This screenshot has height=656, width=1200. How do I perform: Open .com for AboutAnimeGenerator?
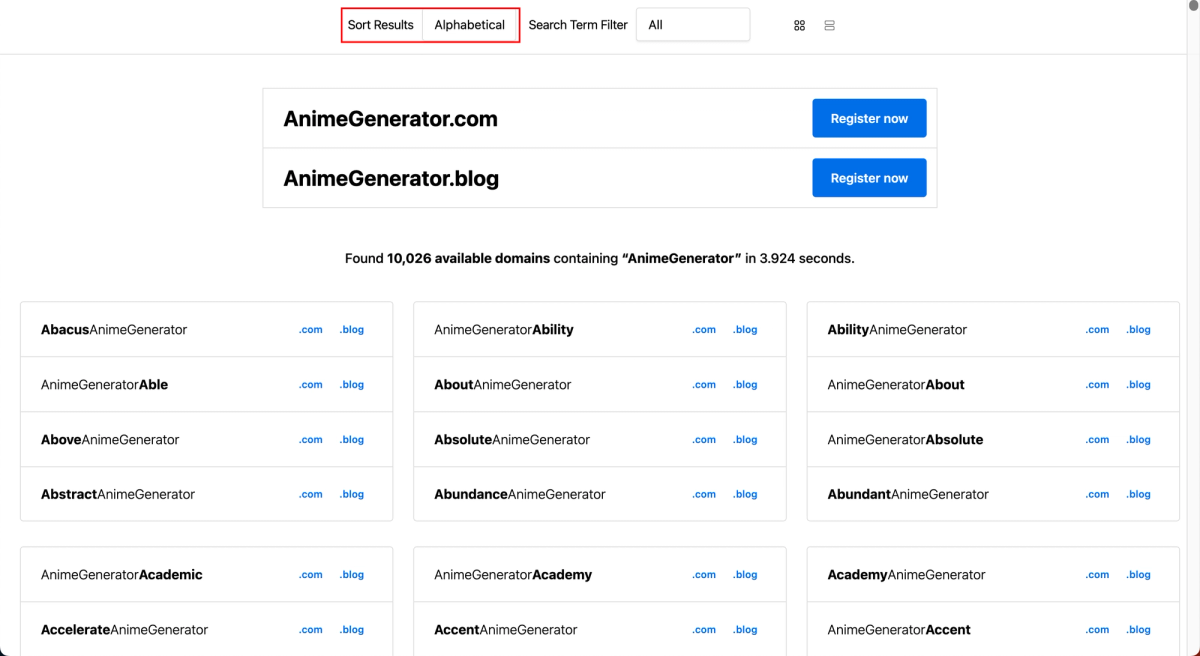[705, 385]
